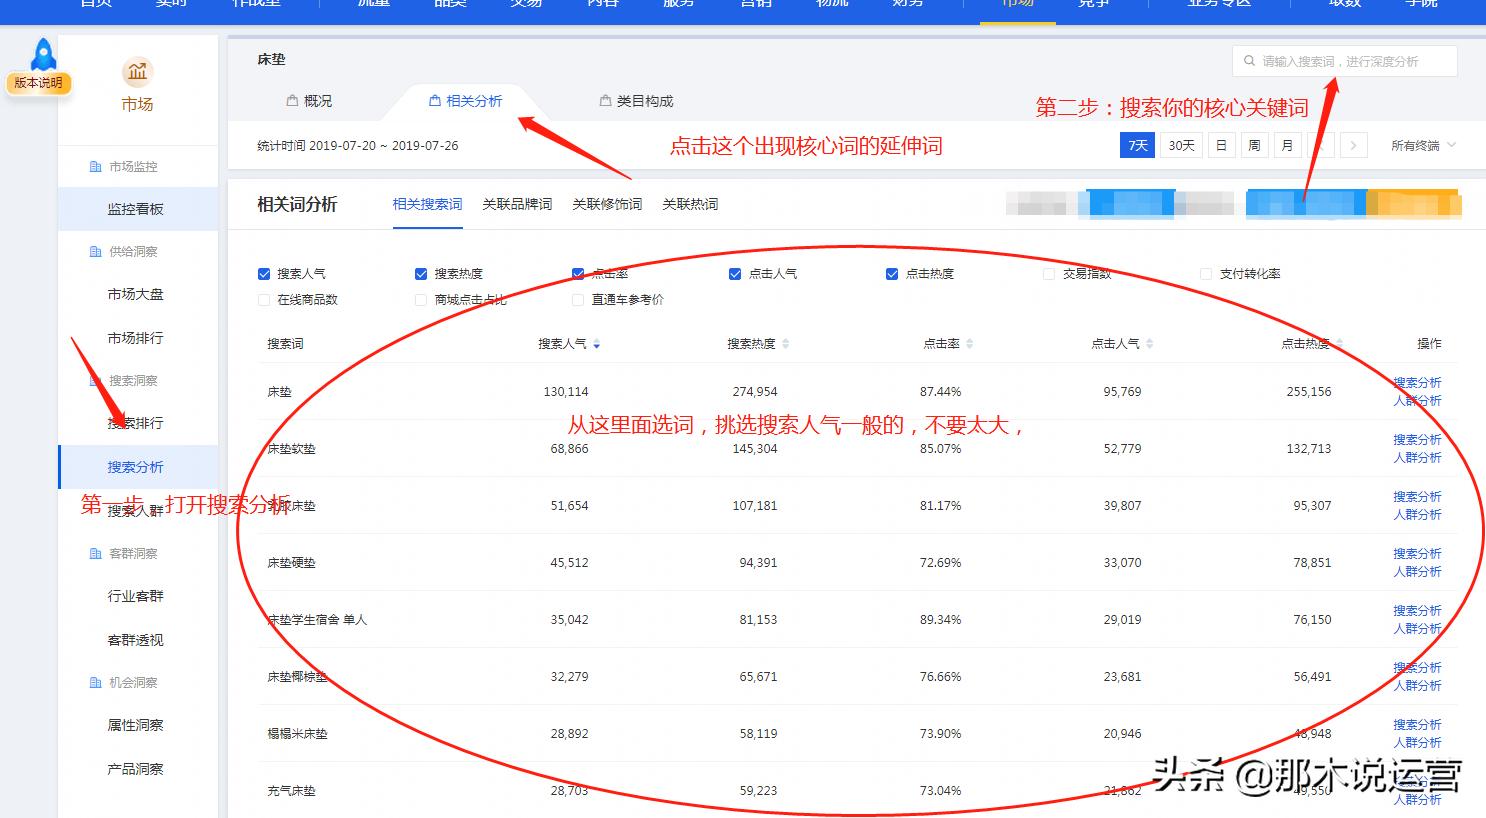Open the 所有终端 dropdown

click(x=1422, y=145)
